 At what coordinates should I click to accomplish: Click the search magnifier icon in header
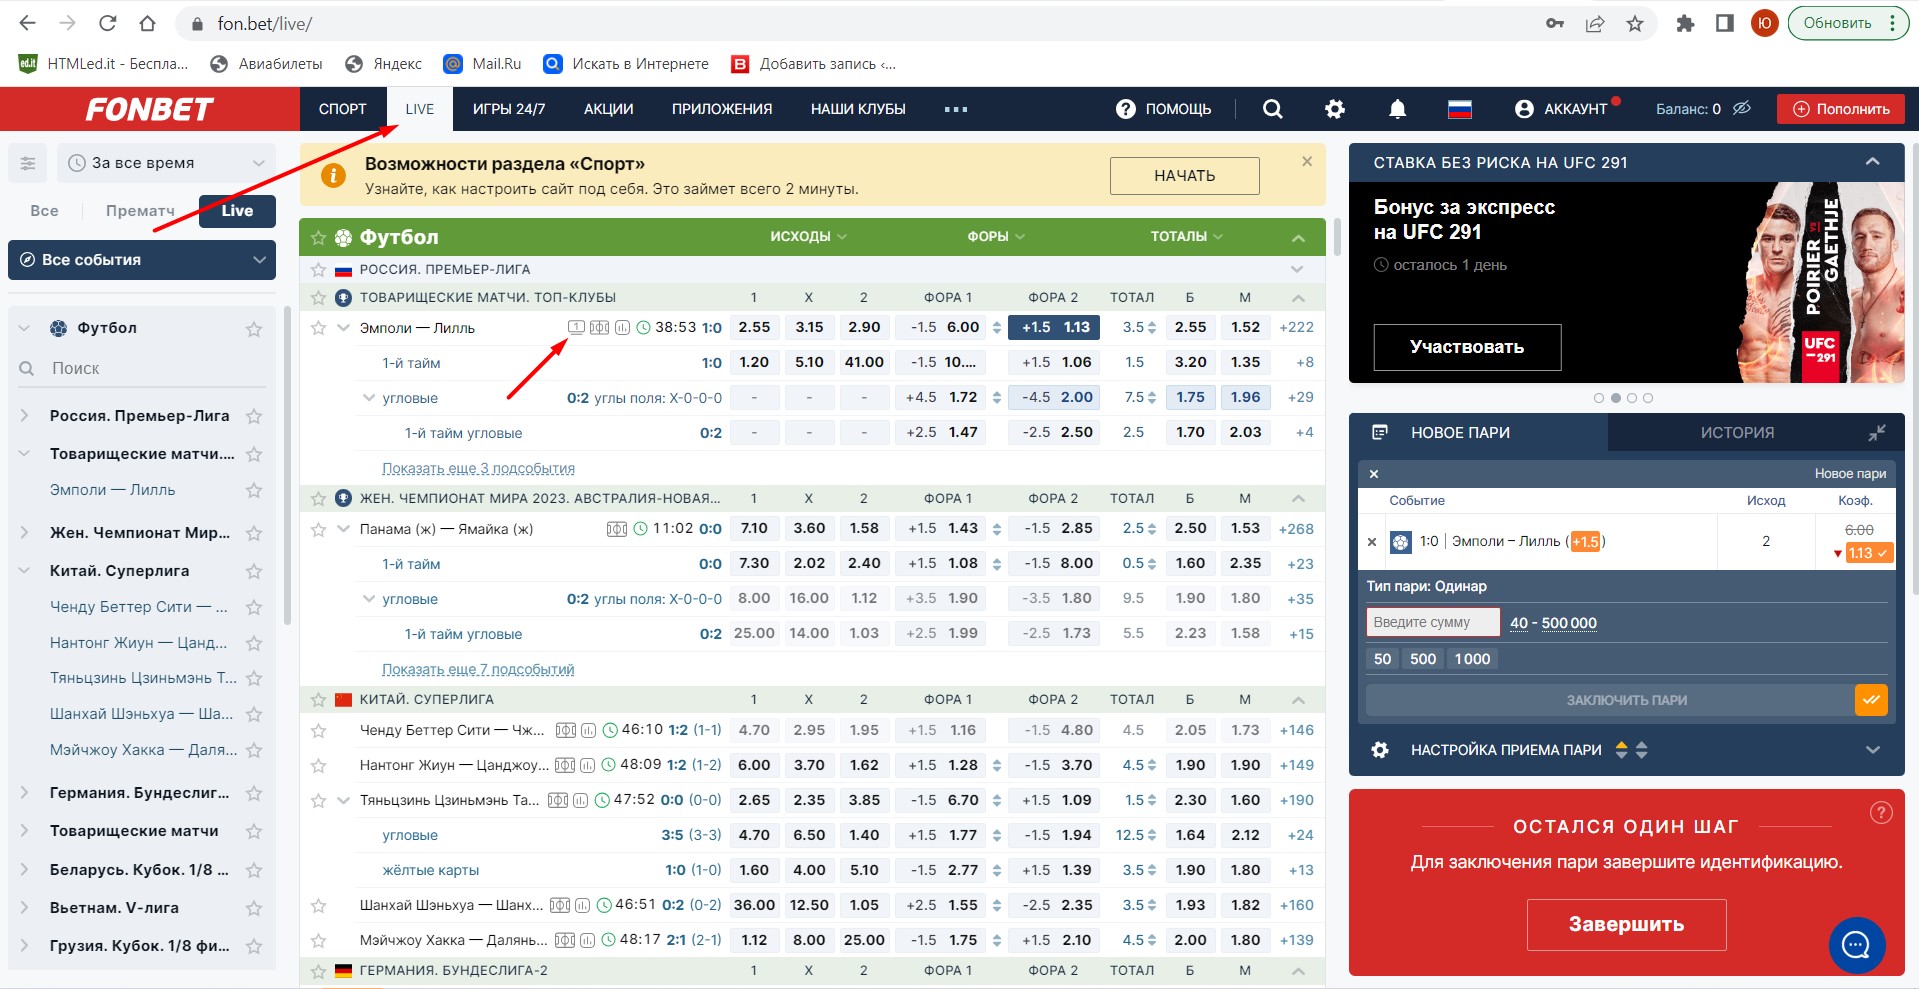pos(1272,109)
